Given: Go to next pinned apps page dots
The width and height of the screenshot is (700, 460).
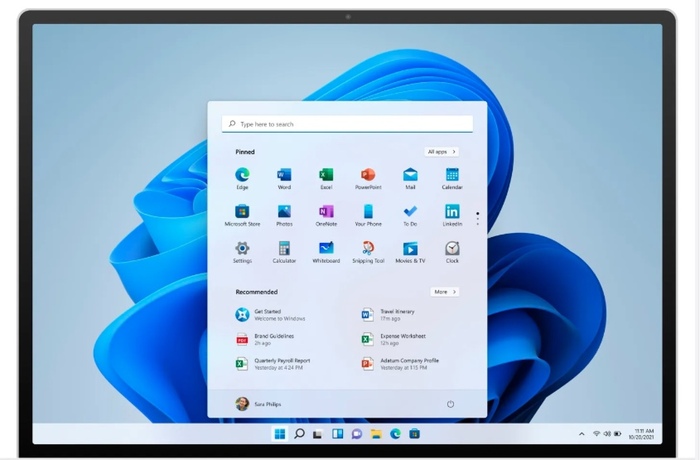Looking at the screenshot, I should coord(478,218).
